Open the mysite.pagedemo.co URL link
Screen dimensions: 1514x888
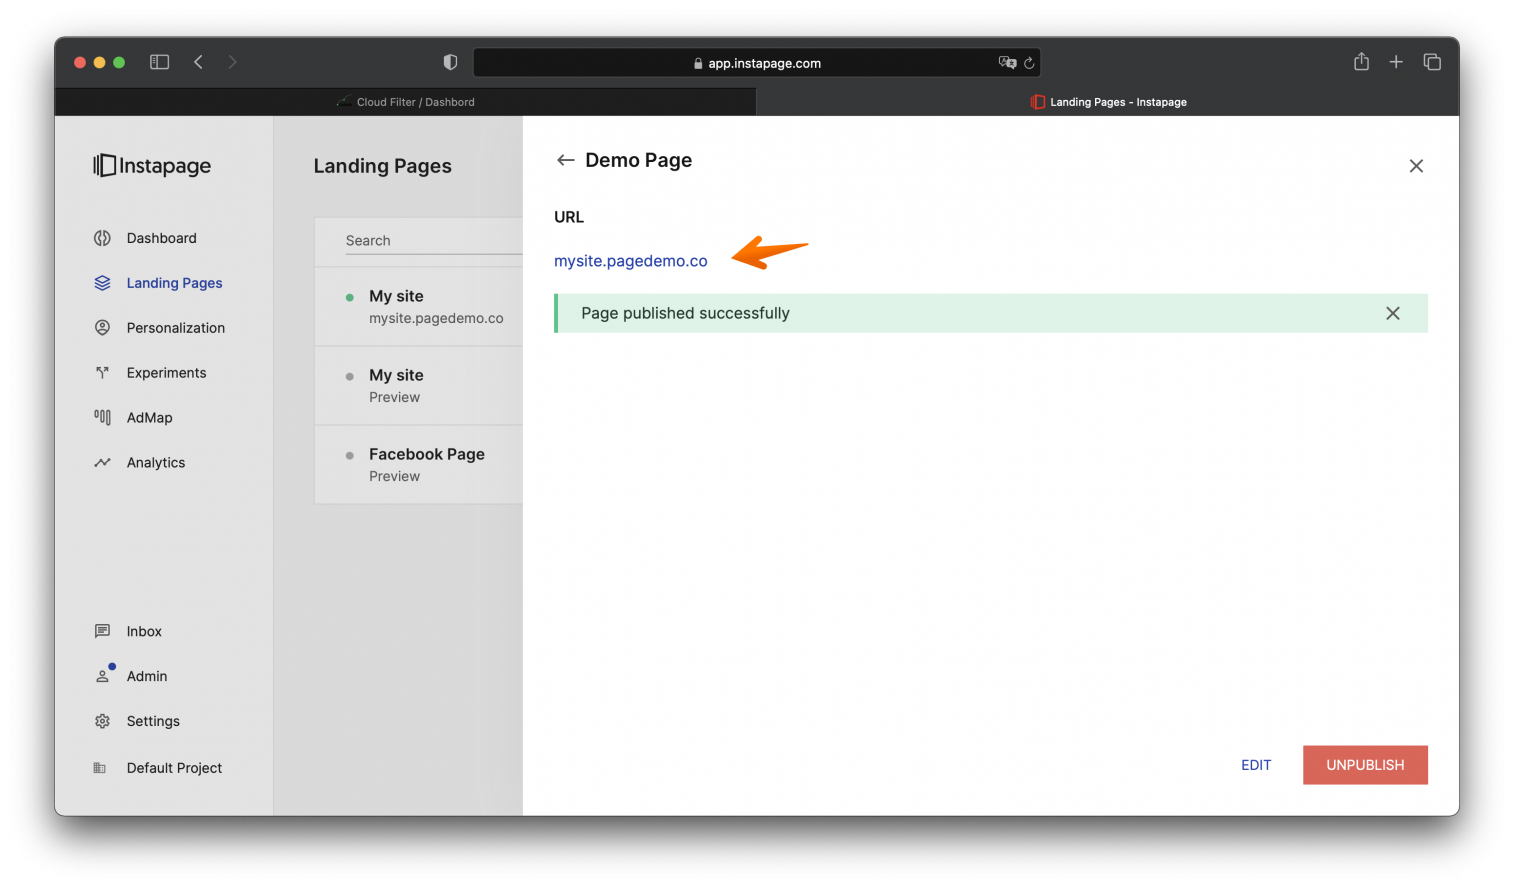click(631, 261)
